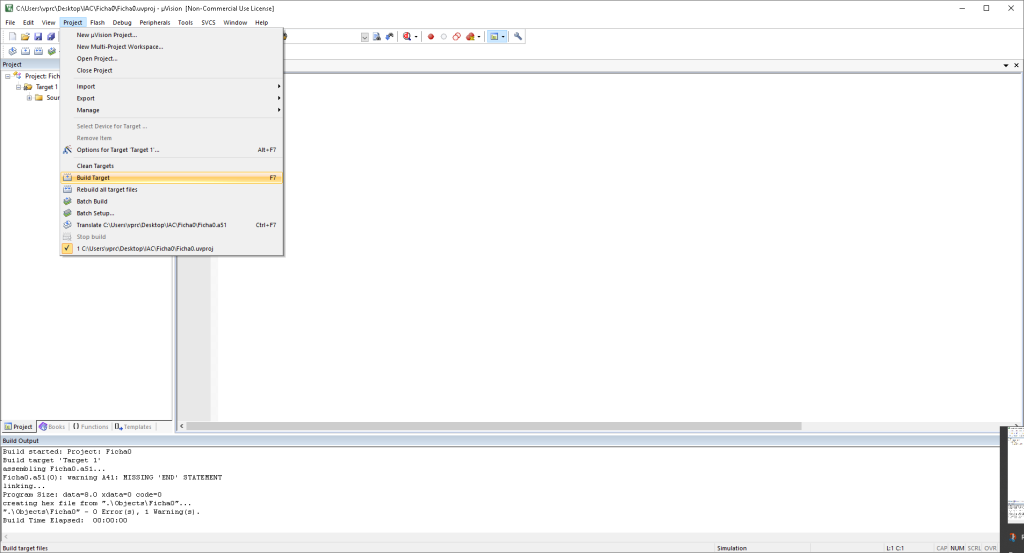The height and width of the screenshot is (553, 1024).
Task: Switch to the Templates tab
Action: 133,427
